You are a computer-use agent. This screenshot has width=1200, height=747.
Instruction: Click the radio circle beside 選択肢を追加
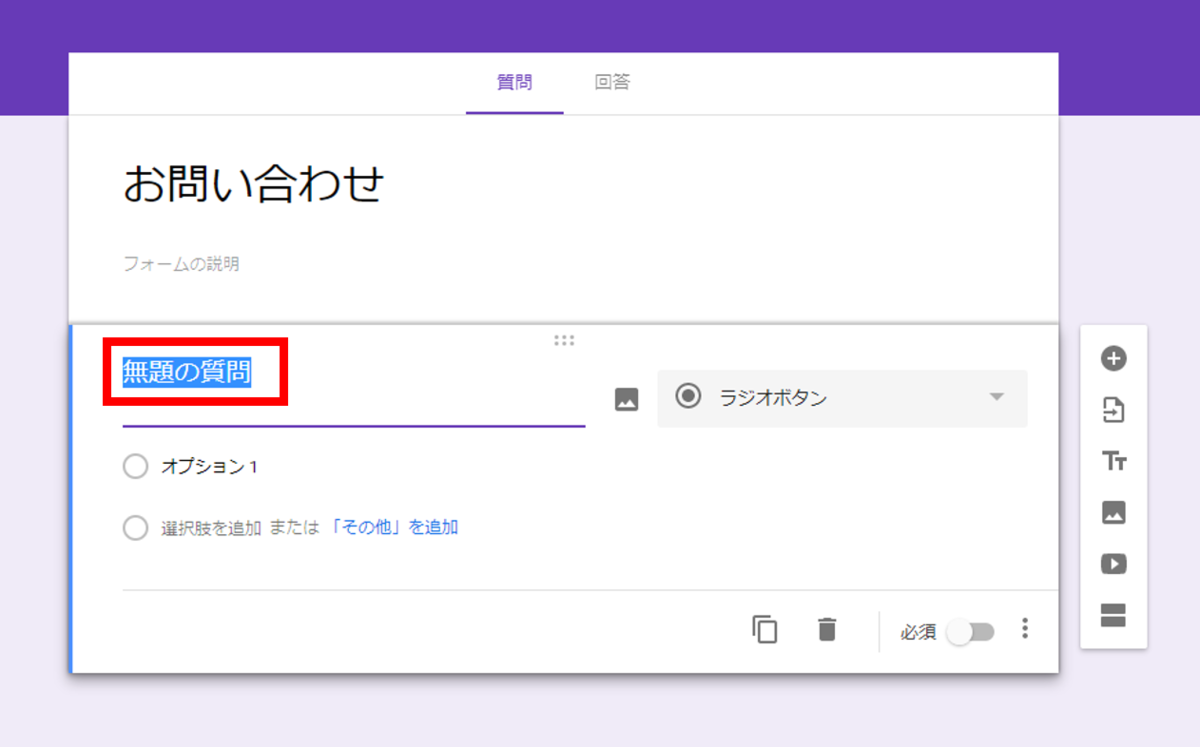135,528
